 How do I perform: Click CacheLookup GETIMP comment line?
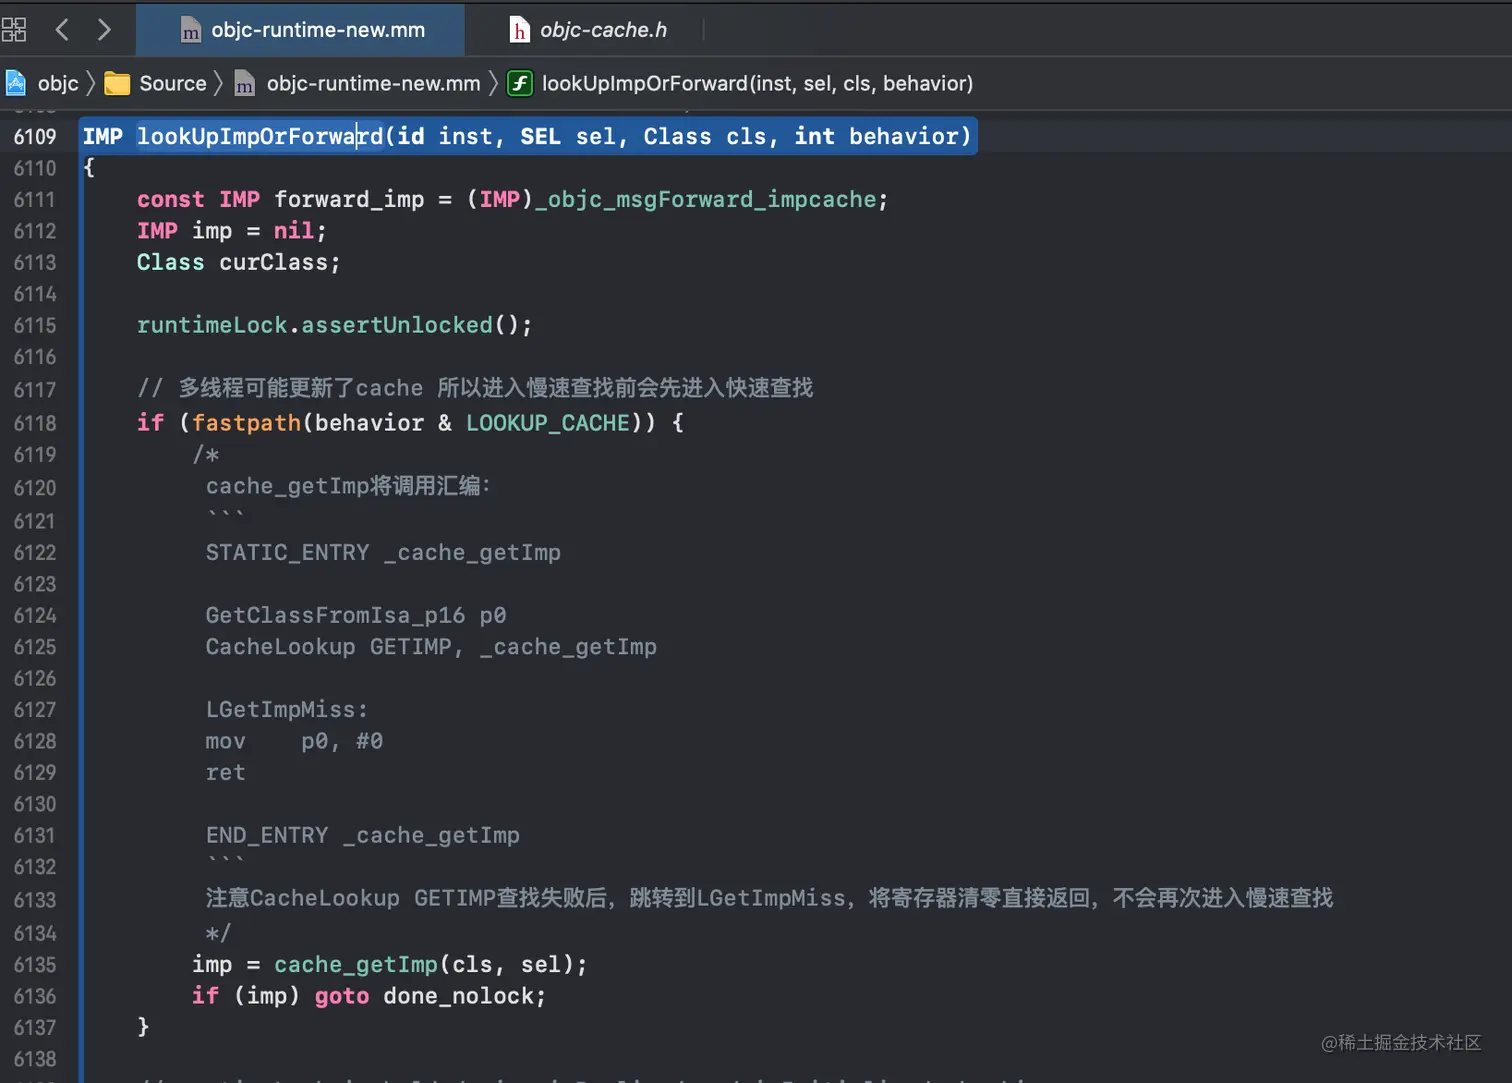click(x=431, y=647)
